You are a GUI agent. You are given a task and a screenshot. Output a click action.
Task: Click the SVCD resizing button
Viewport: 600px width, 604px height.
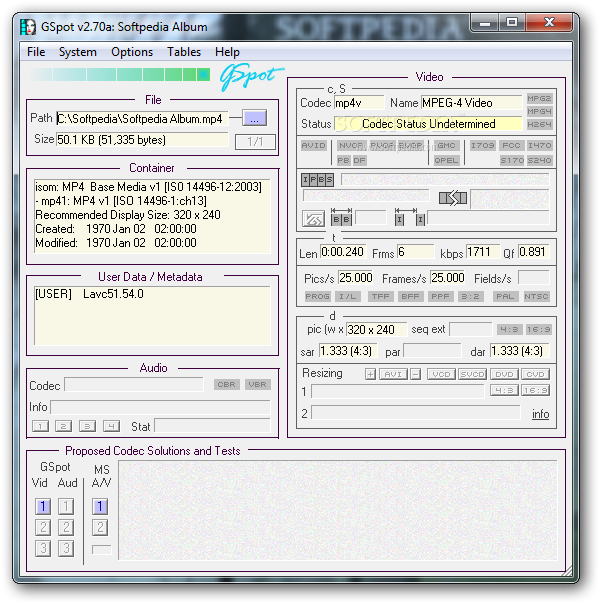click(x=473, y=374)
